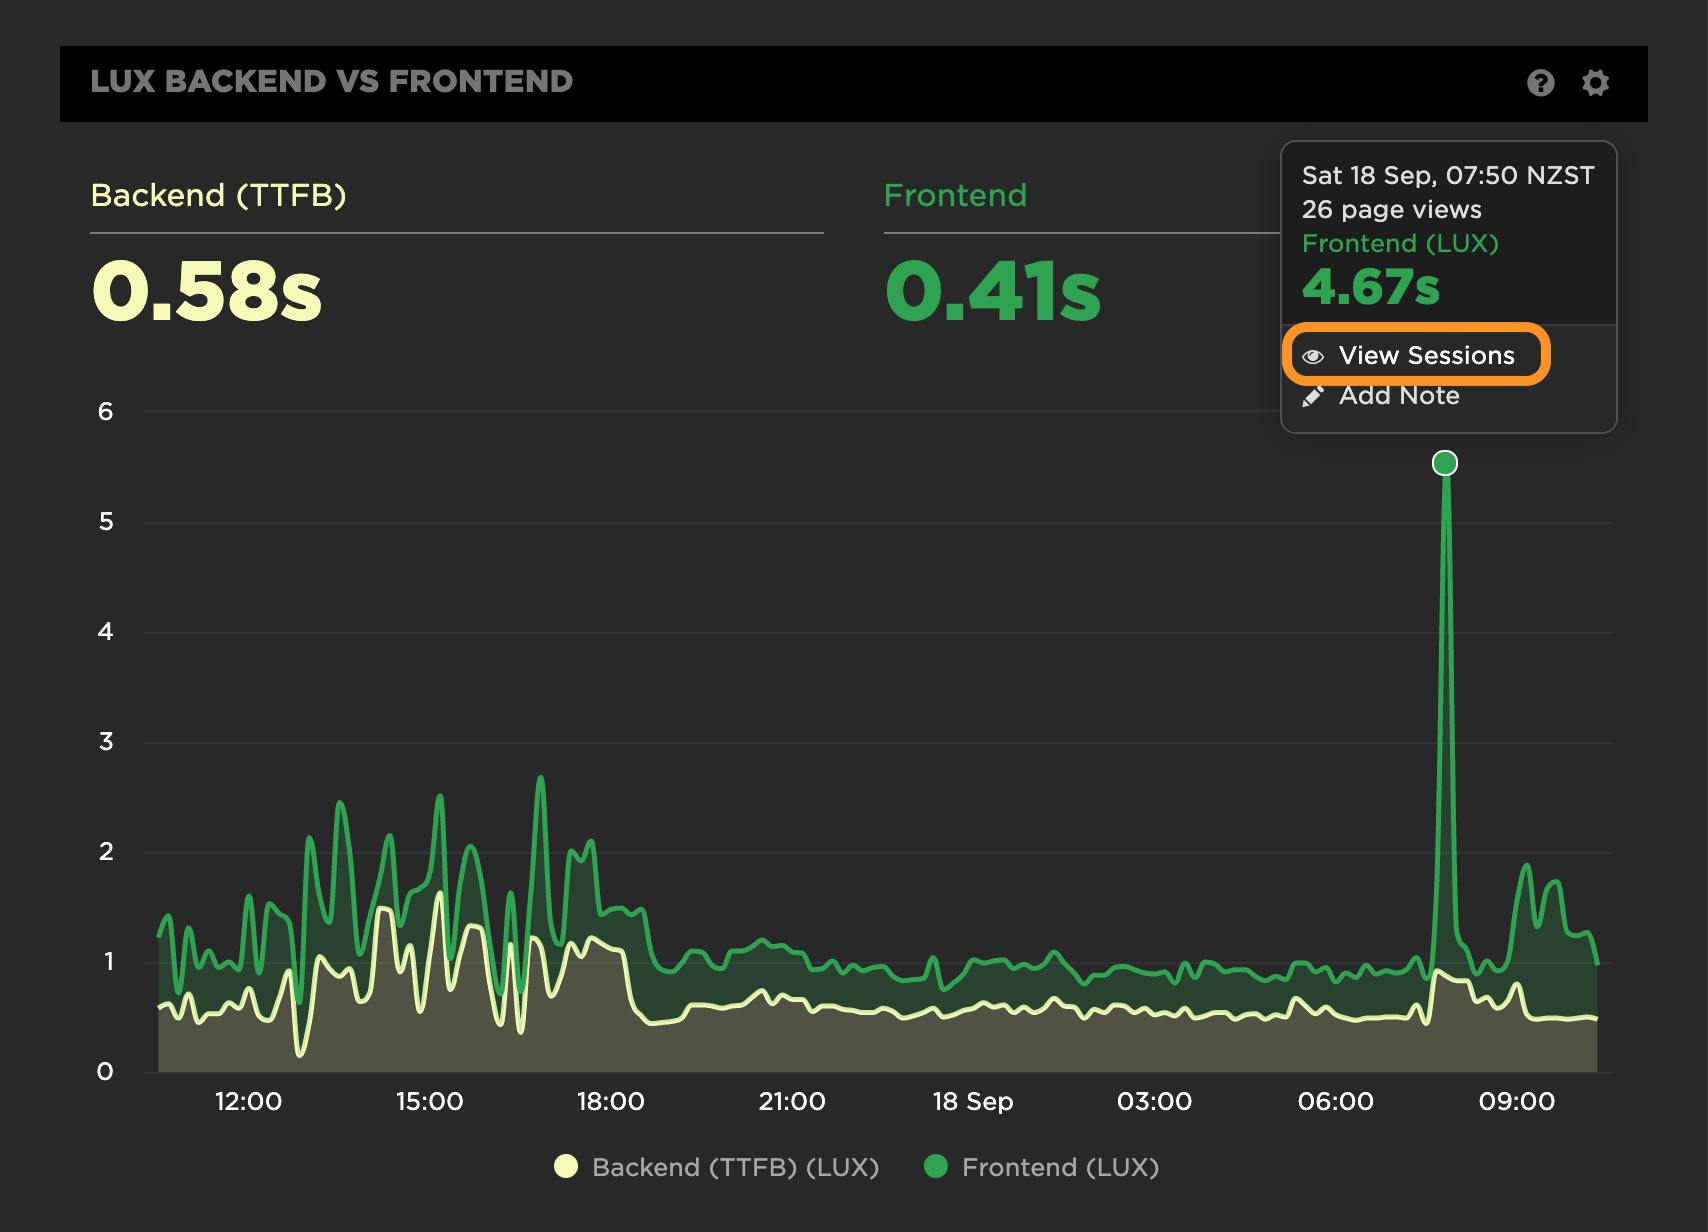Open the chart help via question mark icon
This screenshot has width=1708, height=1232.
tap(1540, 83)
